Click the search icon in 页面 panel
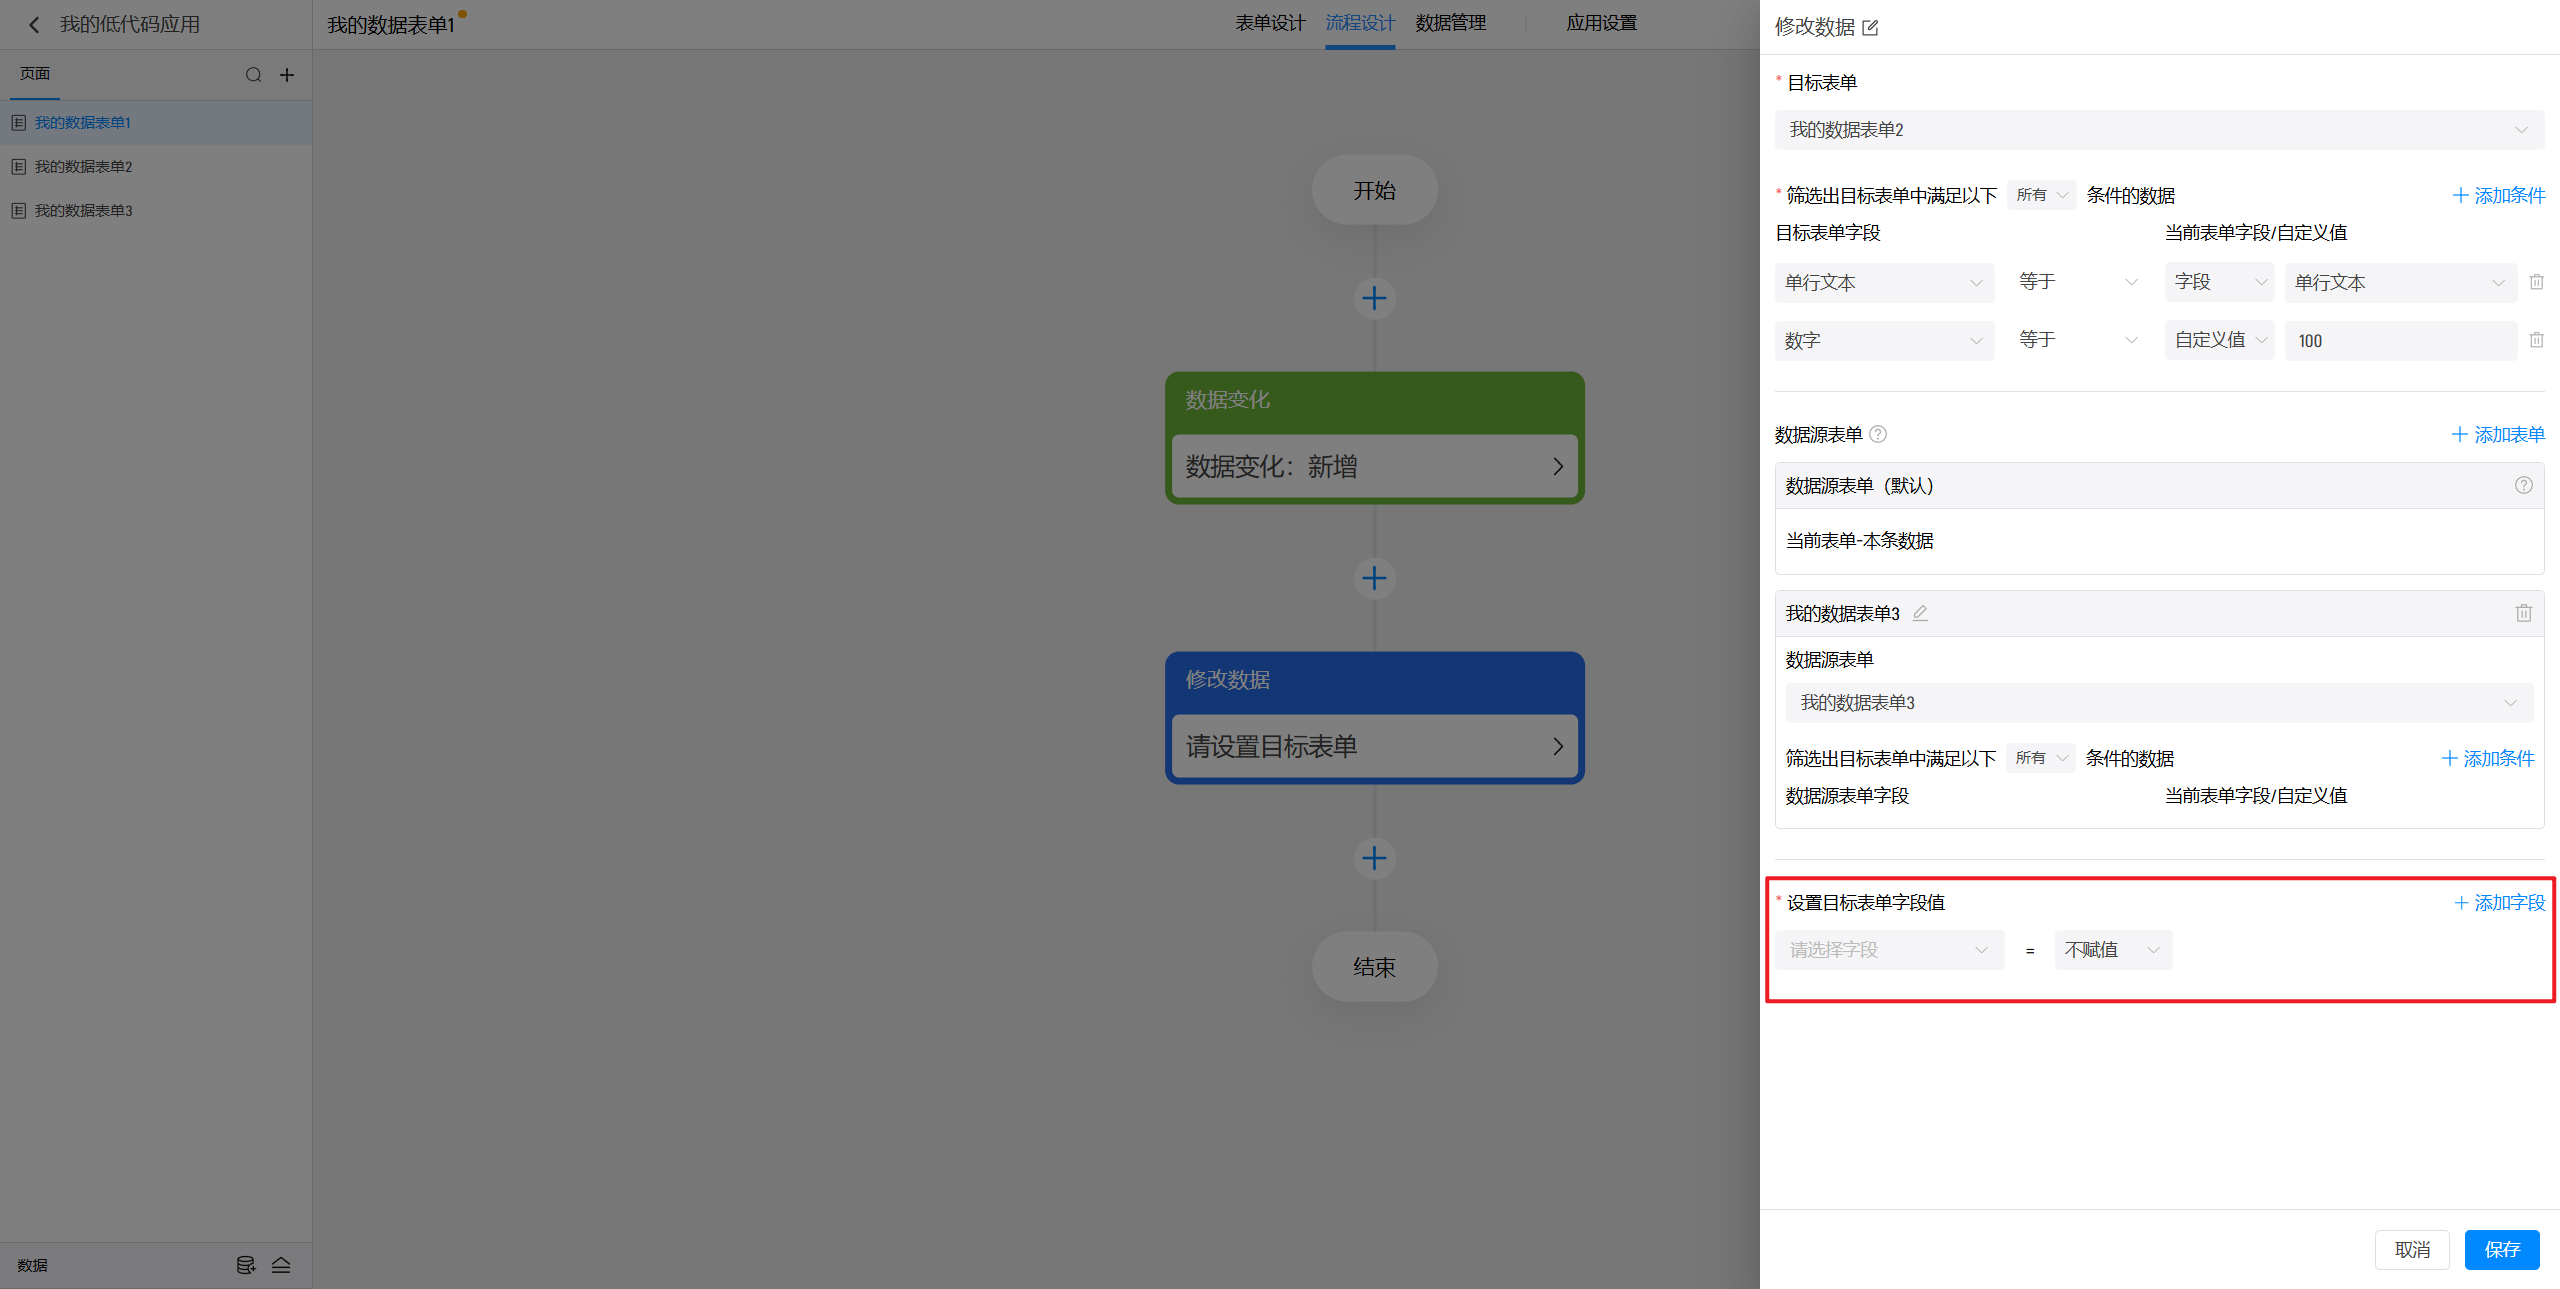The width and height of the screenshot is (2560, 1289). click(x=253, y=75)
